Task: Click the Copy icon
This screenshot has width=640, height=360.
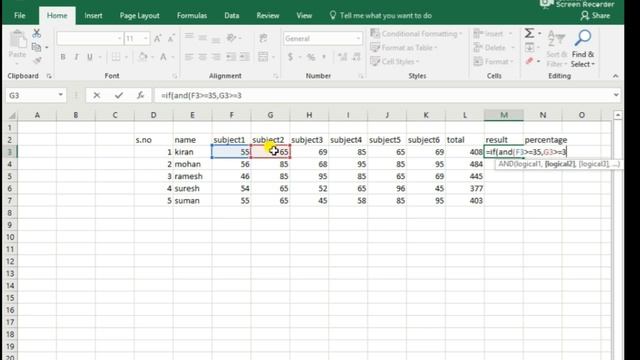Action: point(36,47)
